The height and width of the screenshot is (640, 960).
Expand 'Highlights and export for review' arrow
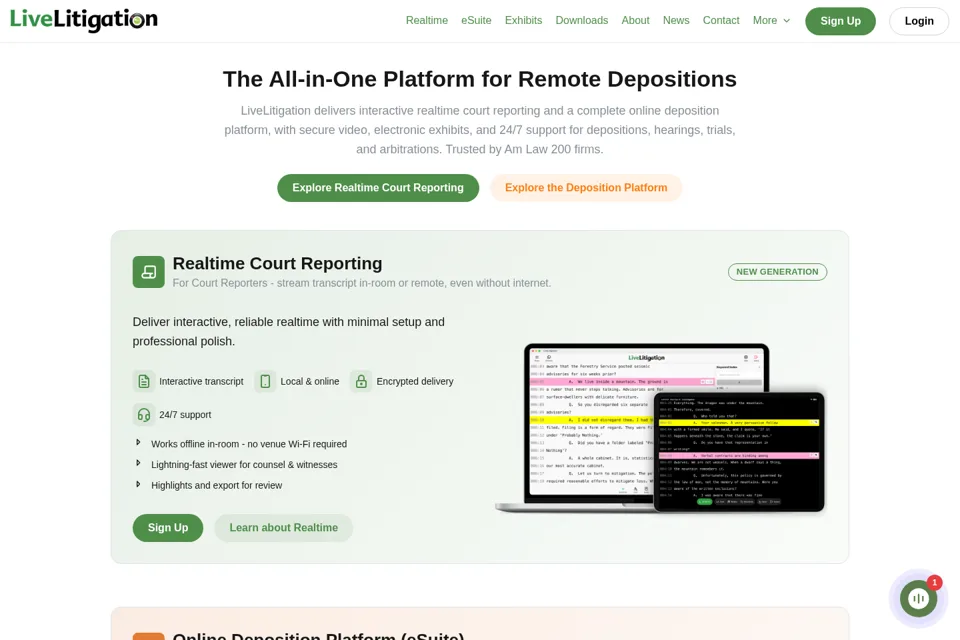pyautogui.click(x=138, y=484)
